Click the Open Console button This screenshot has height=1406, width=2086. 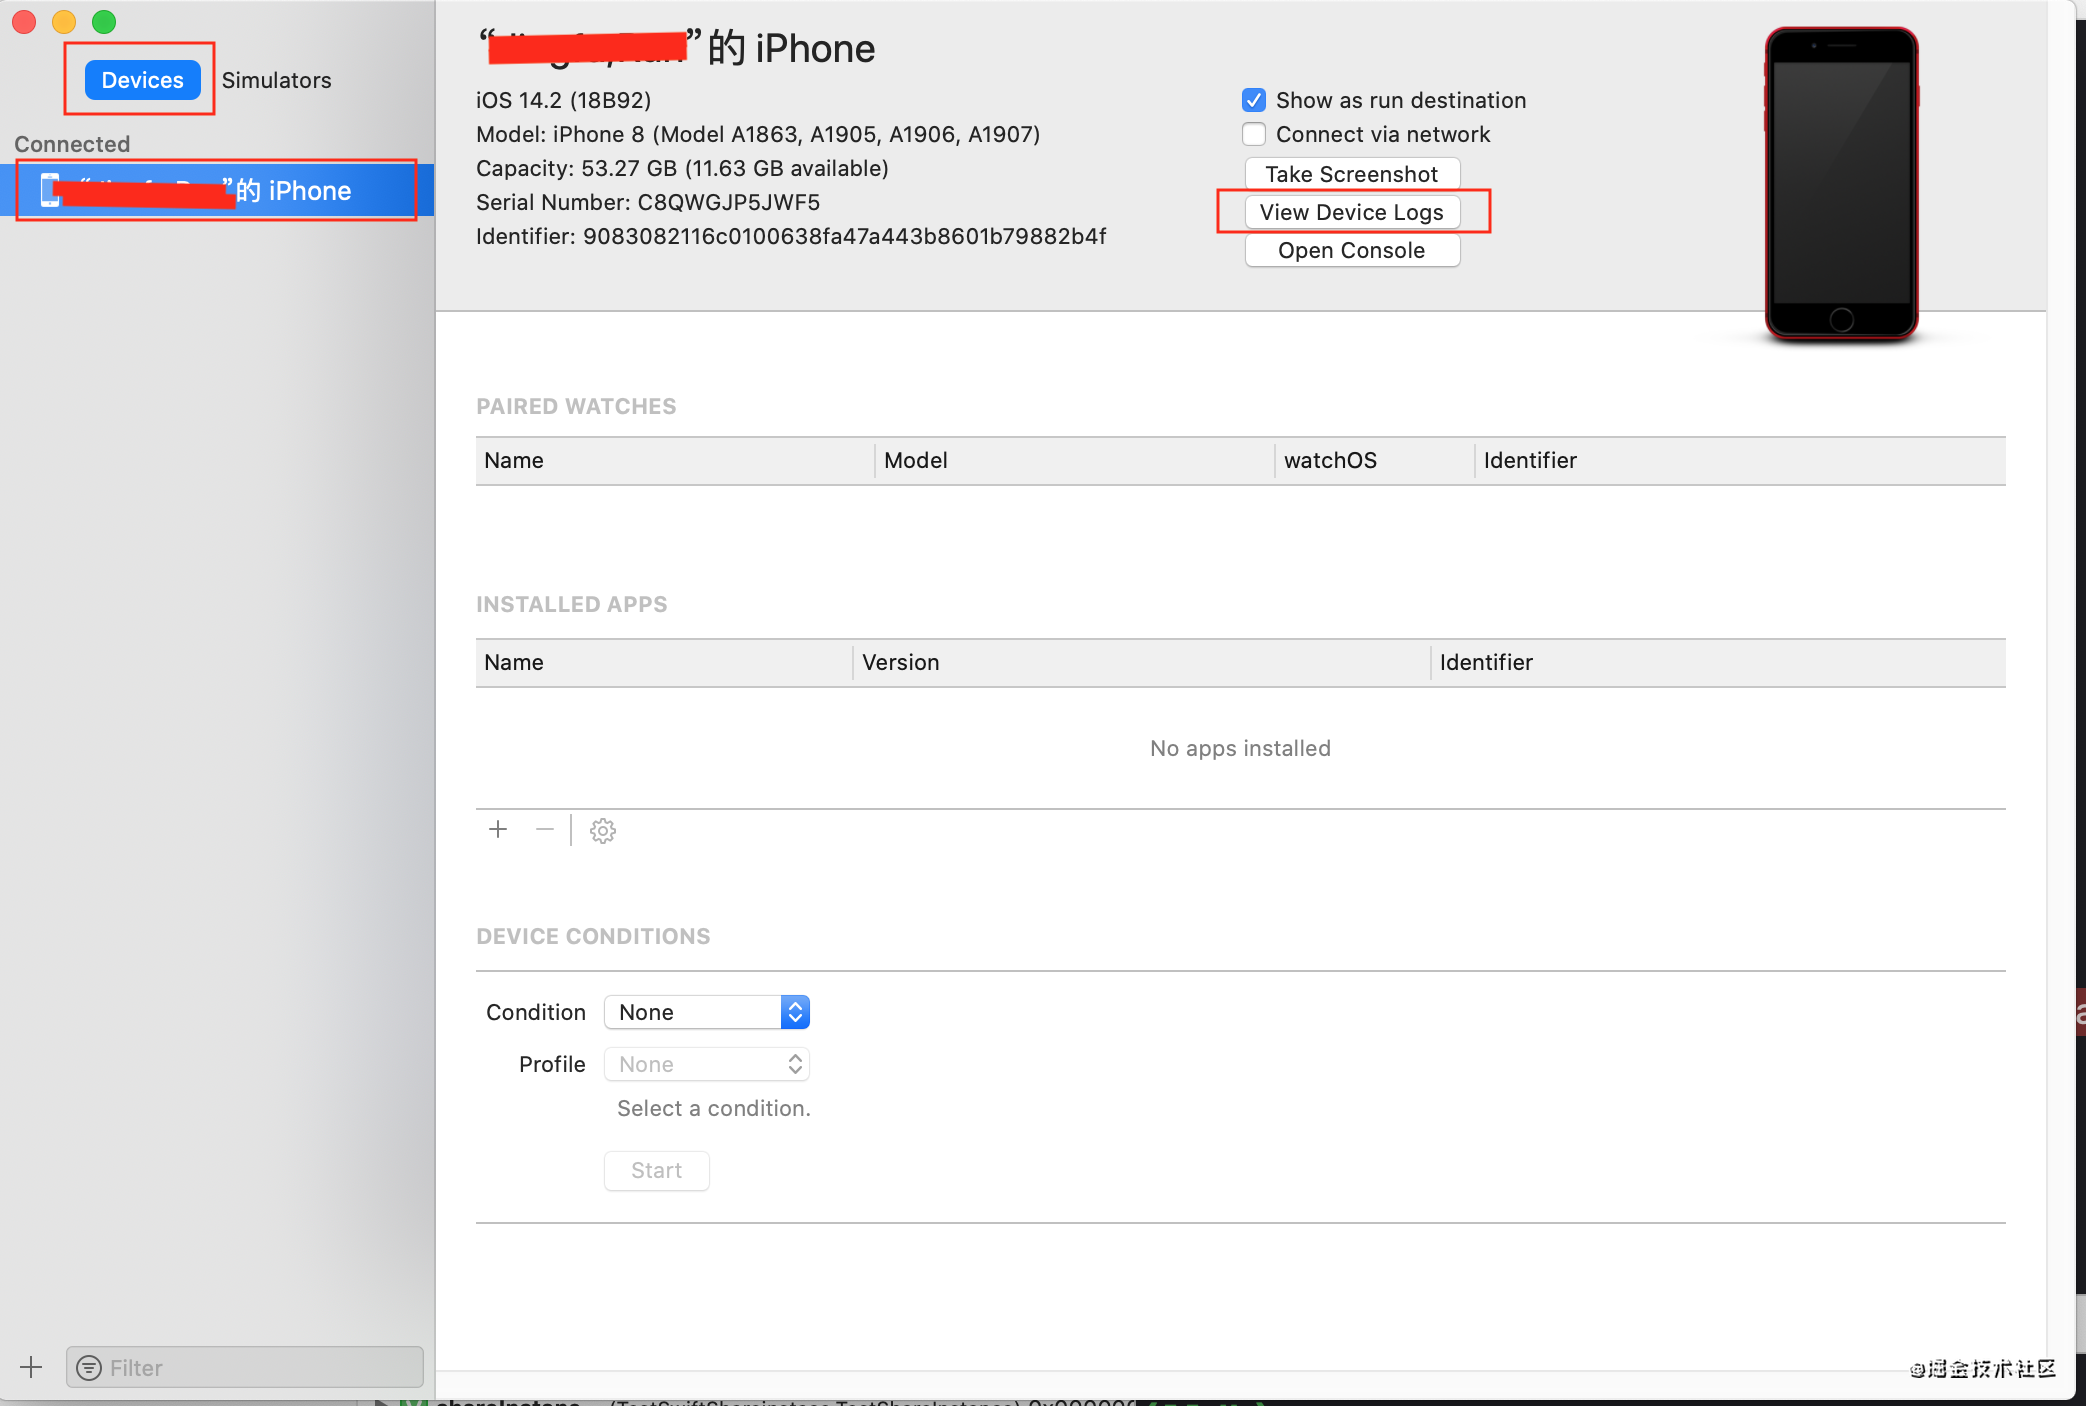coord(1351,250)
